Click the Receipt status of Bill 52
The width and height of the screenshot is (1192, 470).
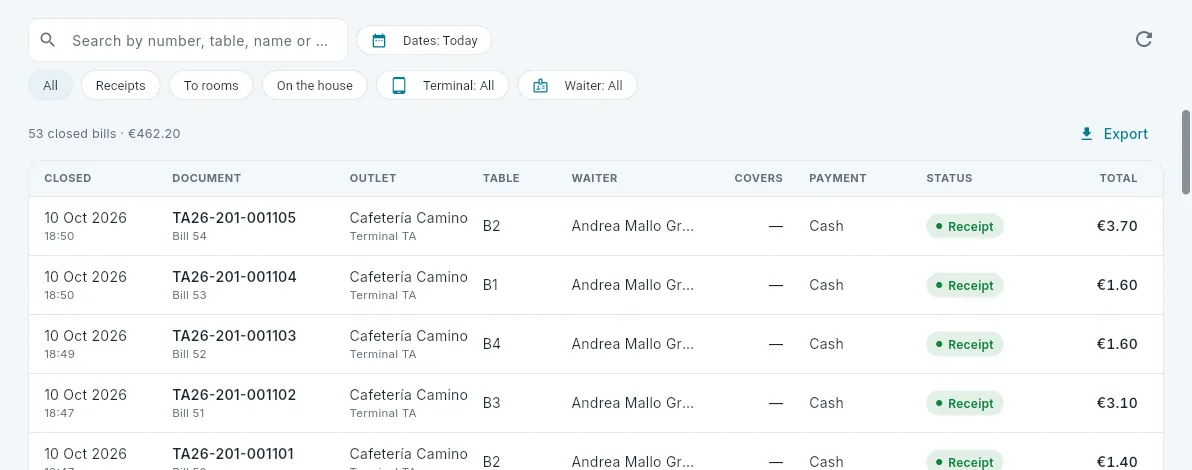tap(965, 344)
